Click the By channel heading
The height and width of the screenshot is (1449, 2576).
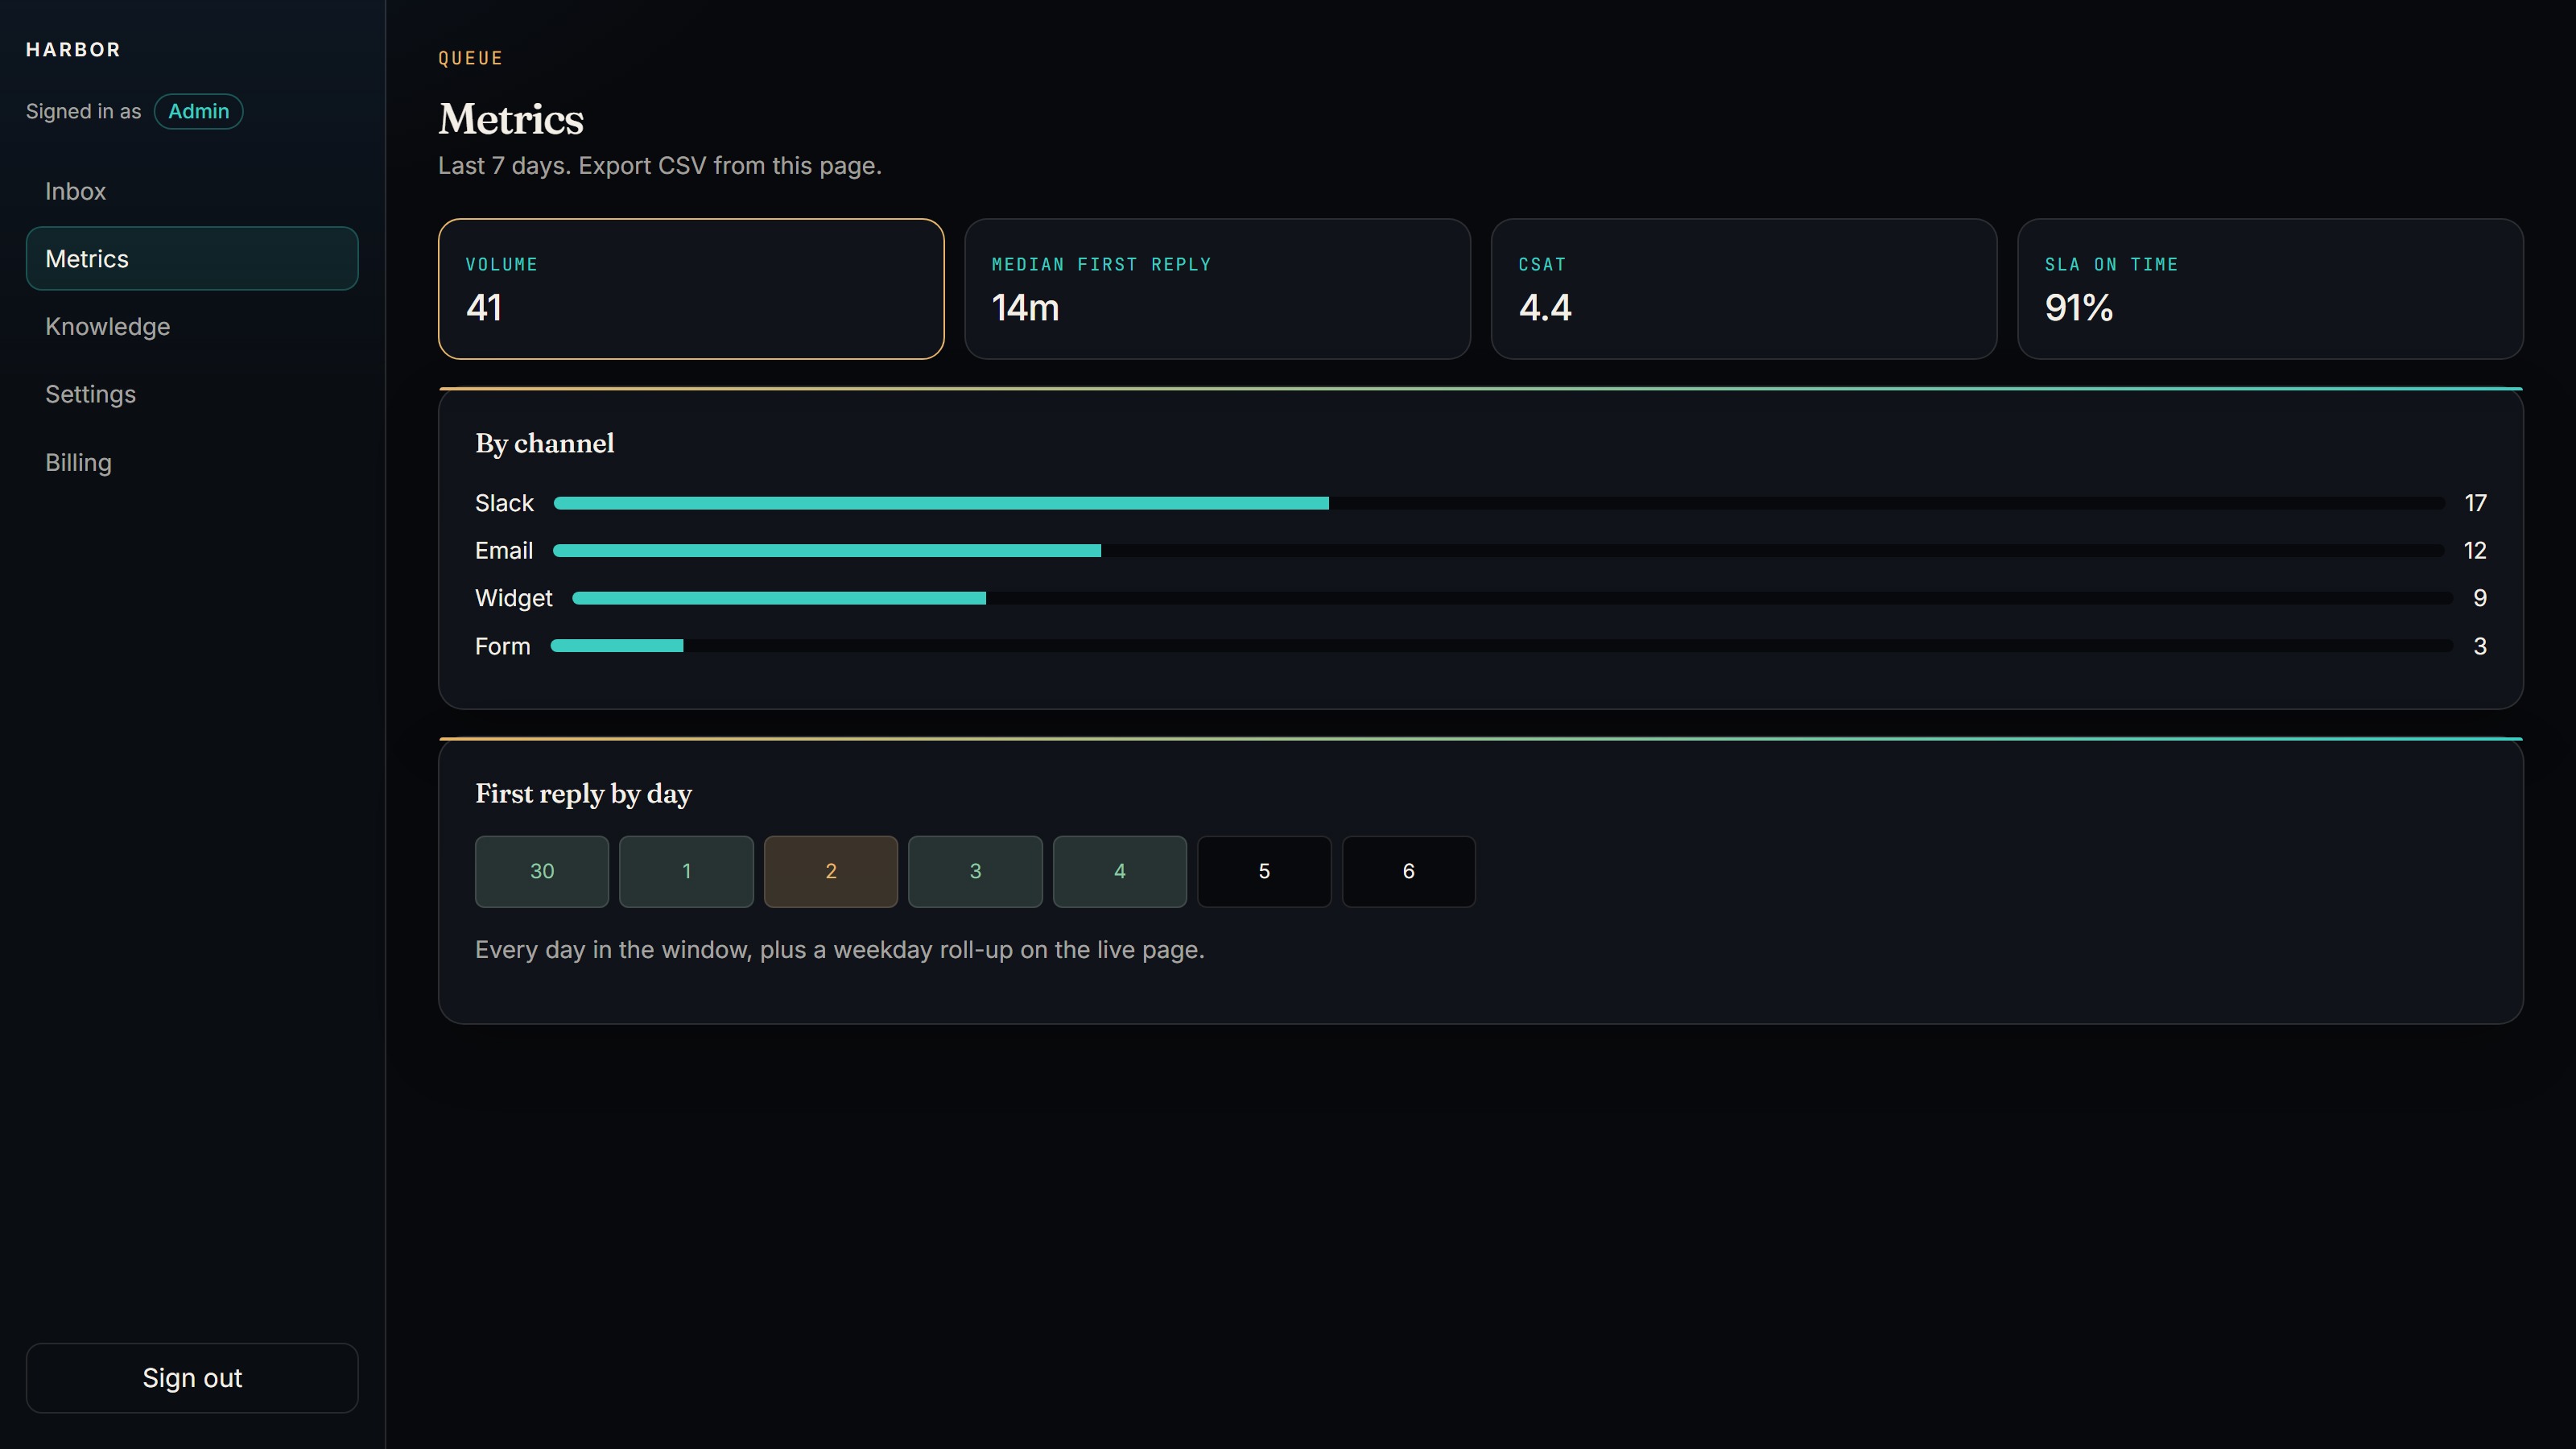pos(545,443)
